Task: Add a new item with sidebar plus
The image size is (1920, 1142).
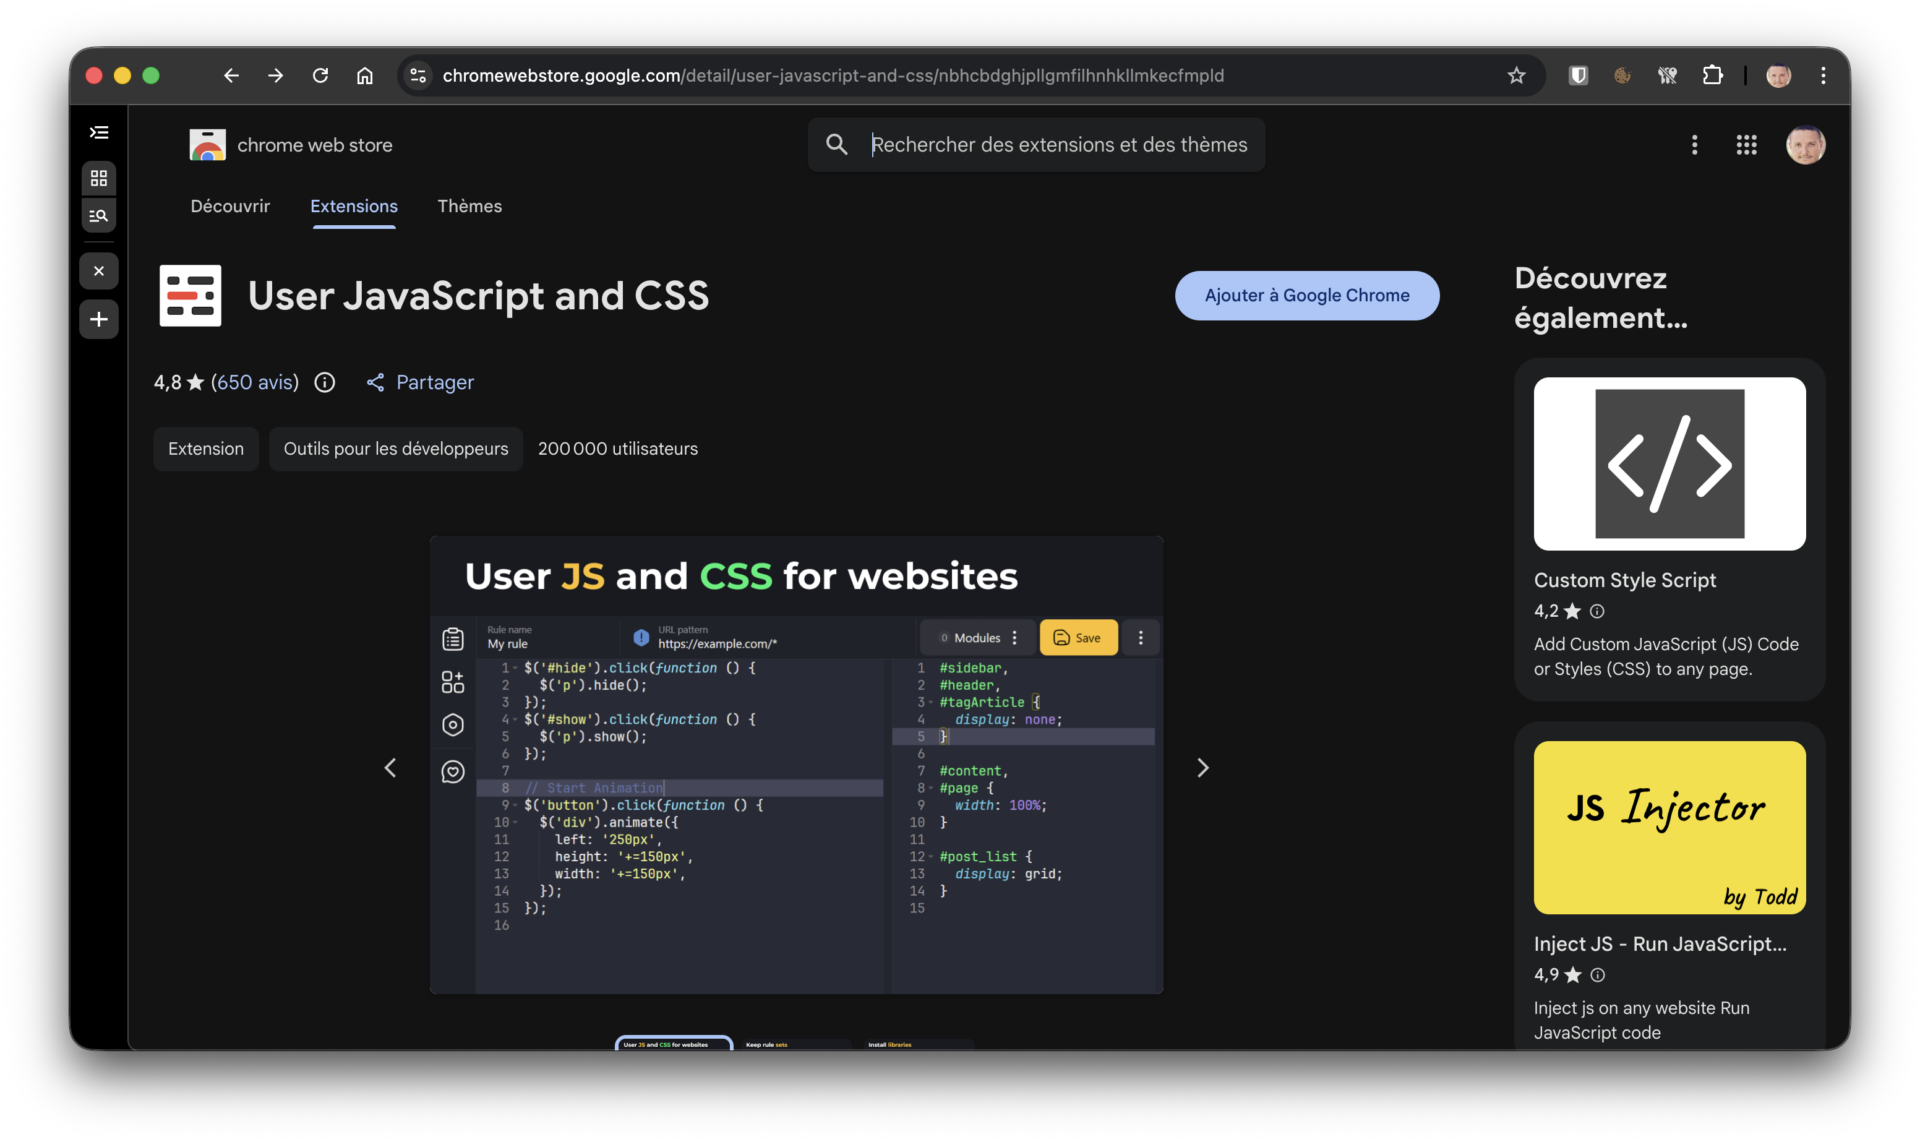Action: [99, 320]
